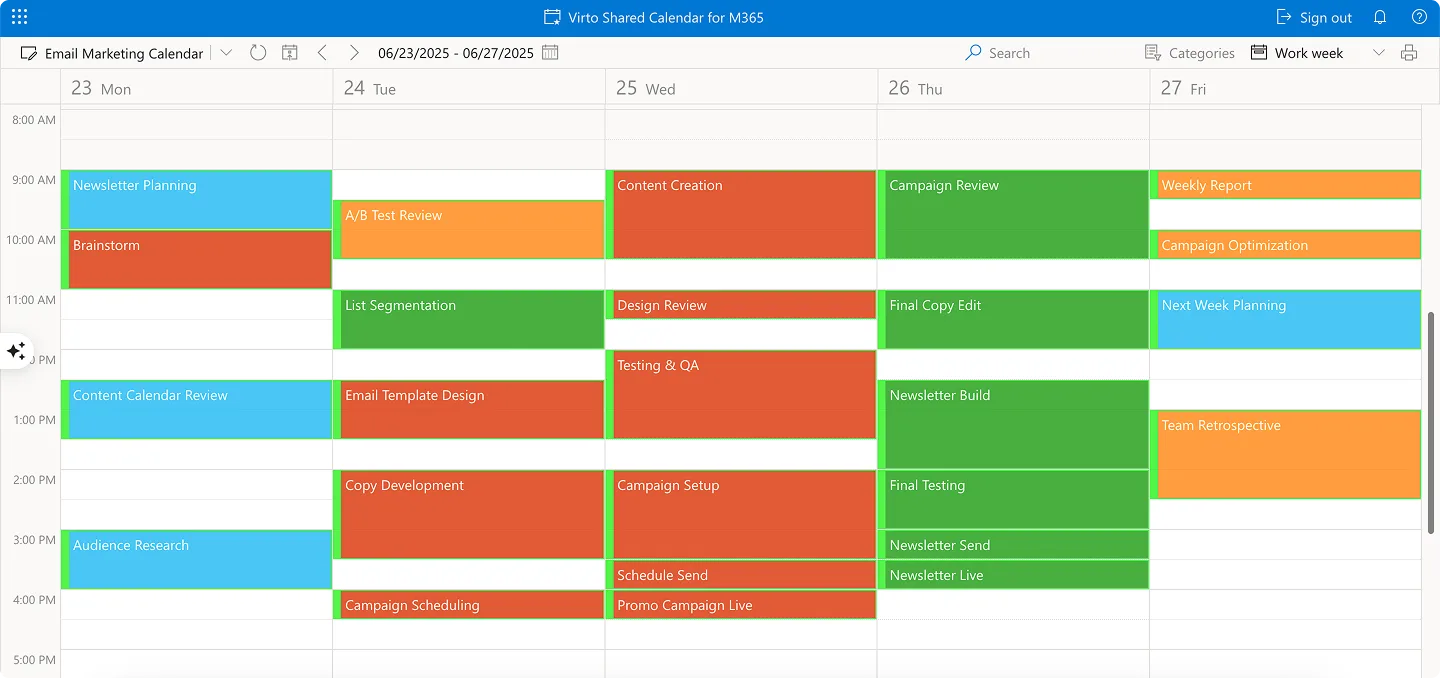The width and height of the screenshot is (1440, 678).
Task: Sign out of the account
Action: tap(1313, 17)
